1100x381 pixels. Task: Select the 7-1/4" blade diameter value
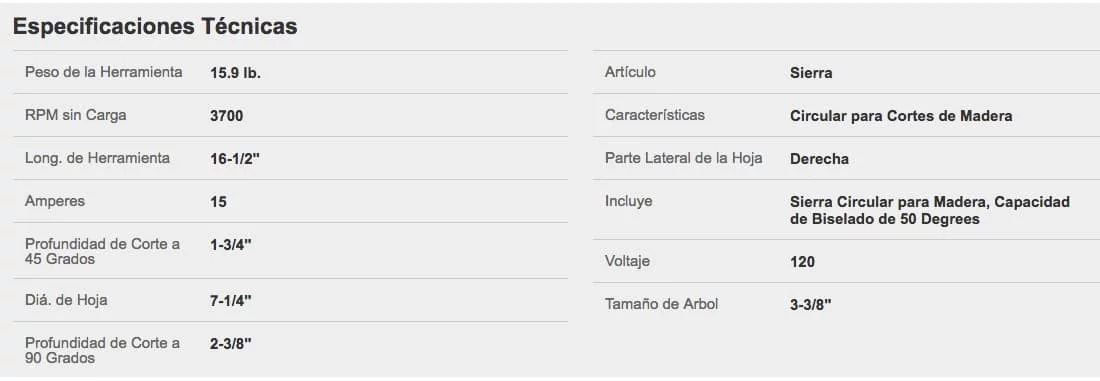coord(231,301)
